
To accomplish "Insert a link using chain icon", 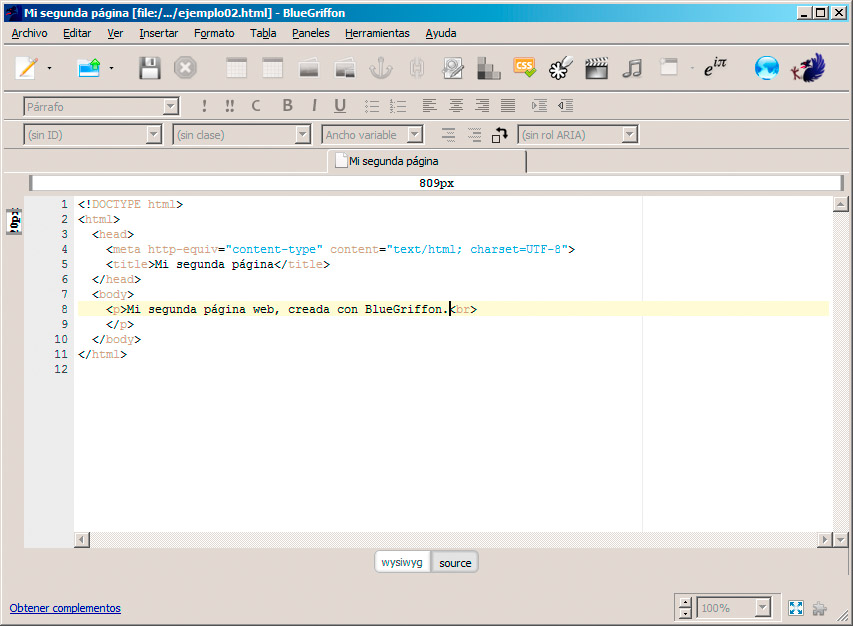I will [417, 68].
